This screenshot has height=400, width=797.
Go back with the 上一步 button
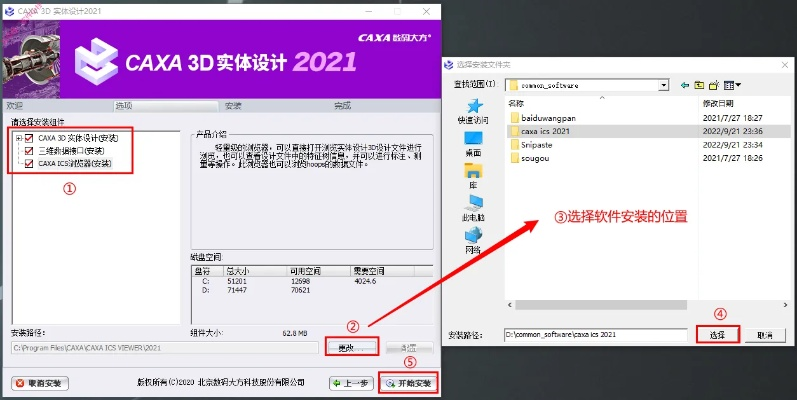point(351,383)
